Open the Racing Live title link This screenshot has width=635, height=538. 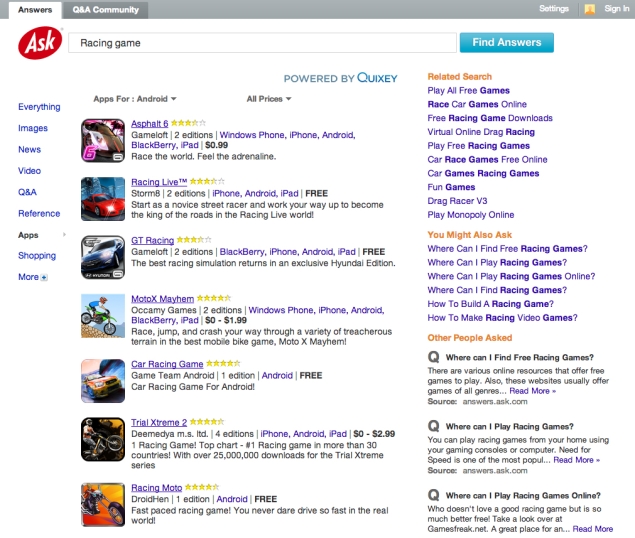pyautogui.click(x=159, y=182)
